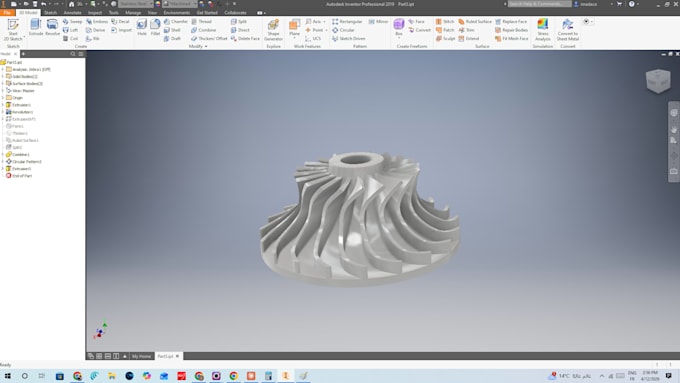The image size is (680, 383).
Task: Expand the Circular Pattern1 feature node
Action: [x=3, y=161]
